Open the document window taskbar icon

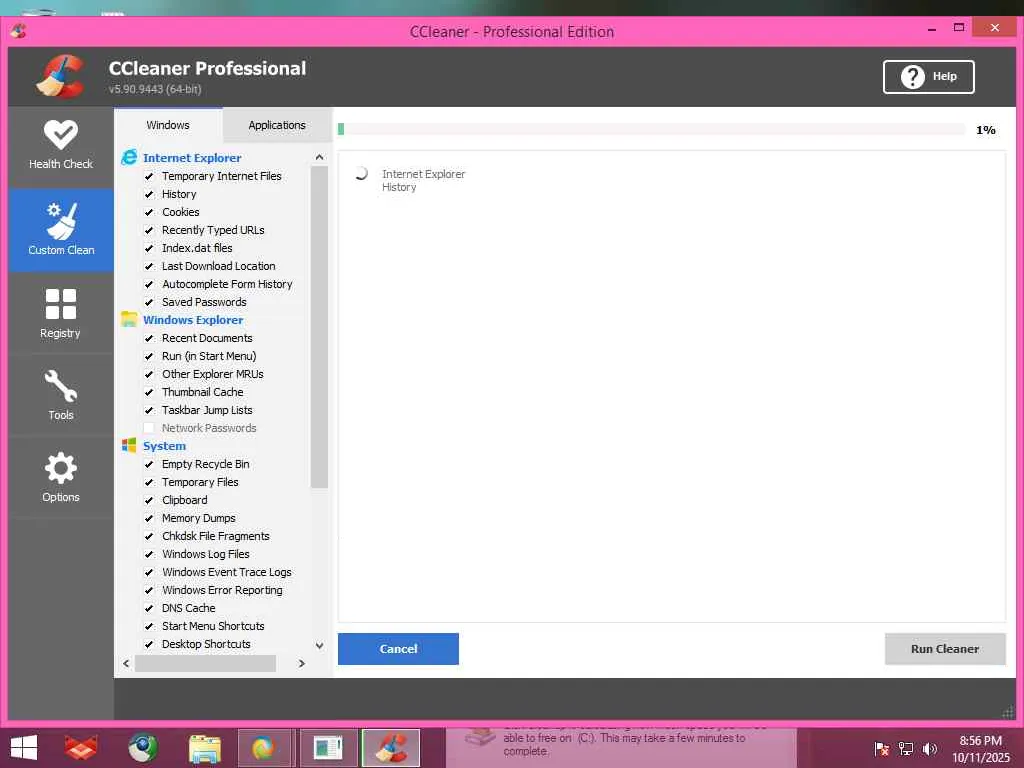(328, 748)
